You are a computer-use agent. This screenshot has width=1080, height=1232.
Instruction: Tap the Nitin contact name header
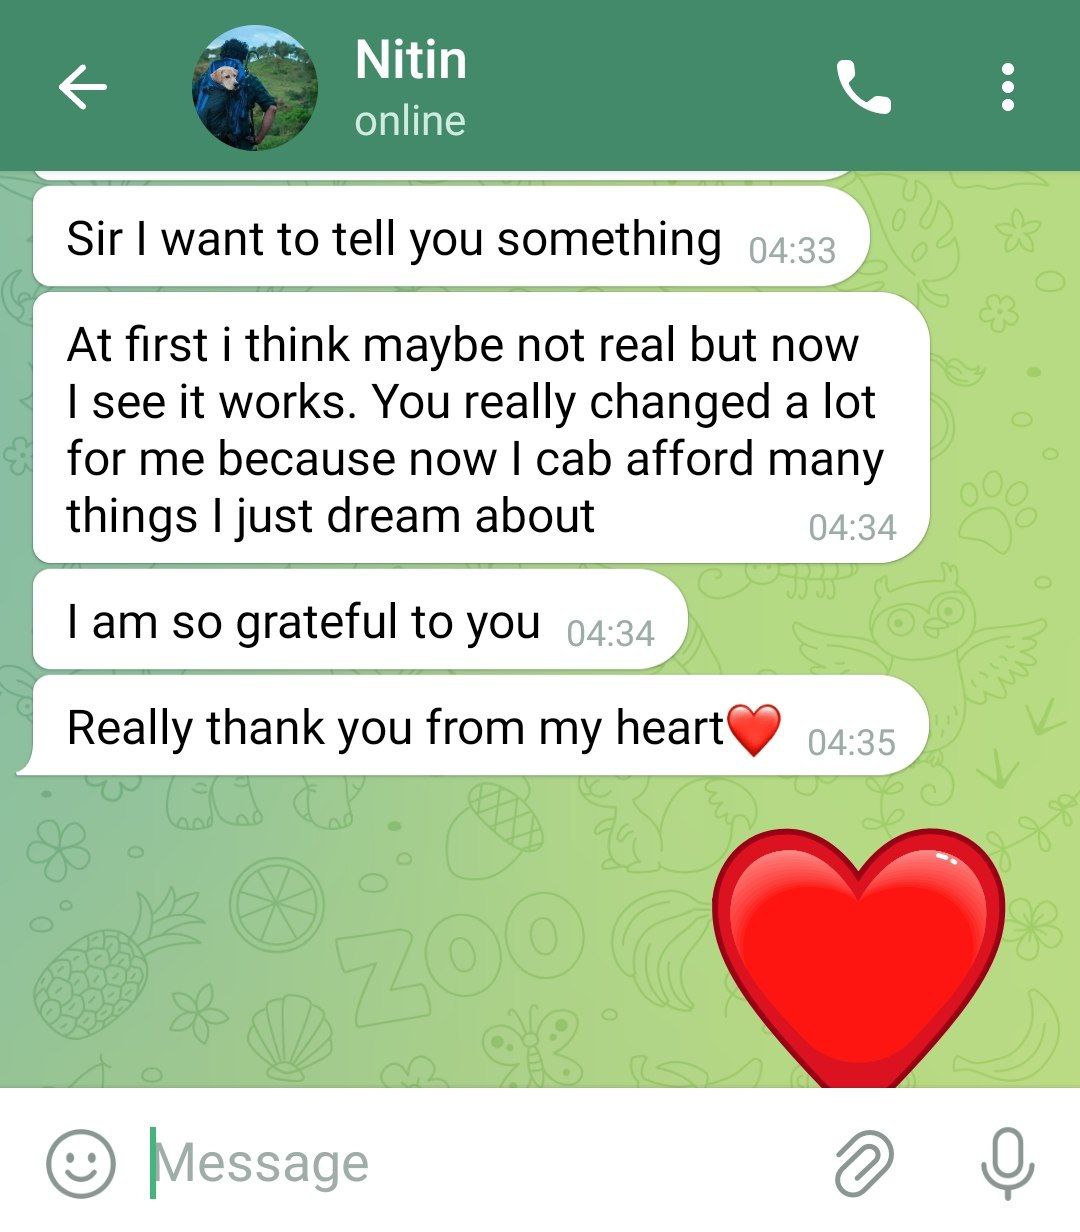coord(411,60)
